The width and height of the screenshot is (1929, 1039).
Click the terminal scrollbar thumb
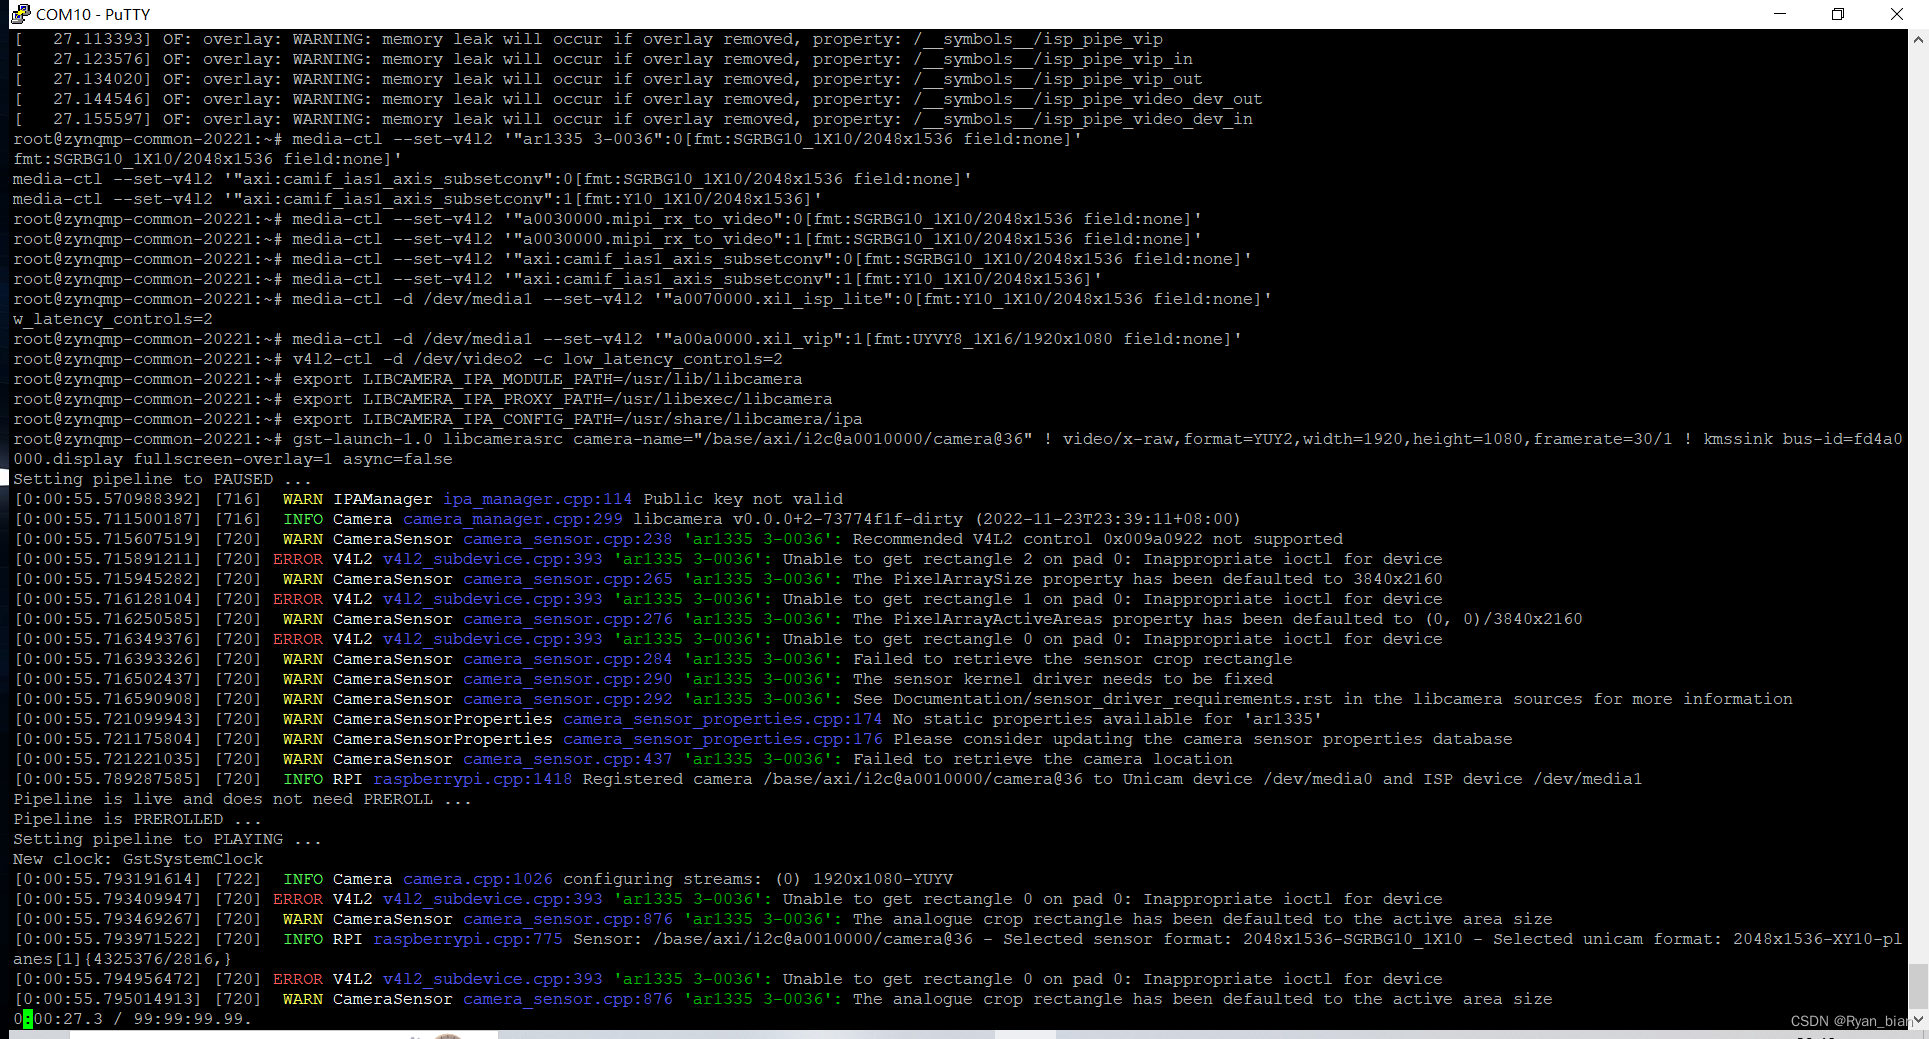[1918, 987]
